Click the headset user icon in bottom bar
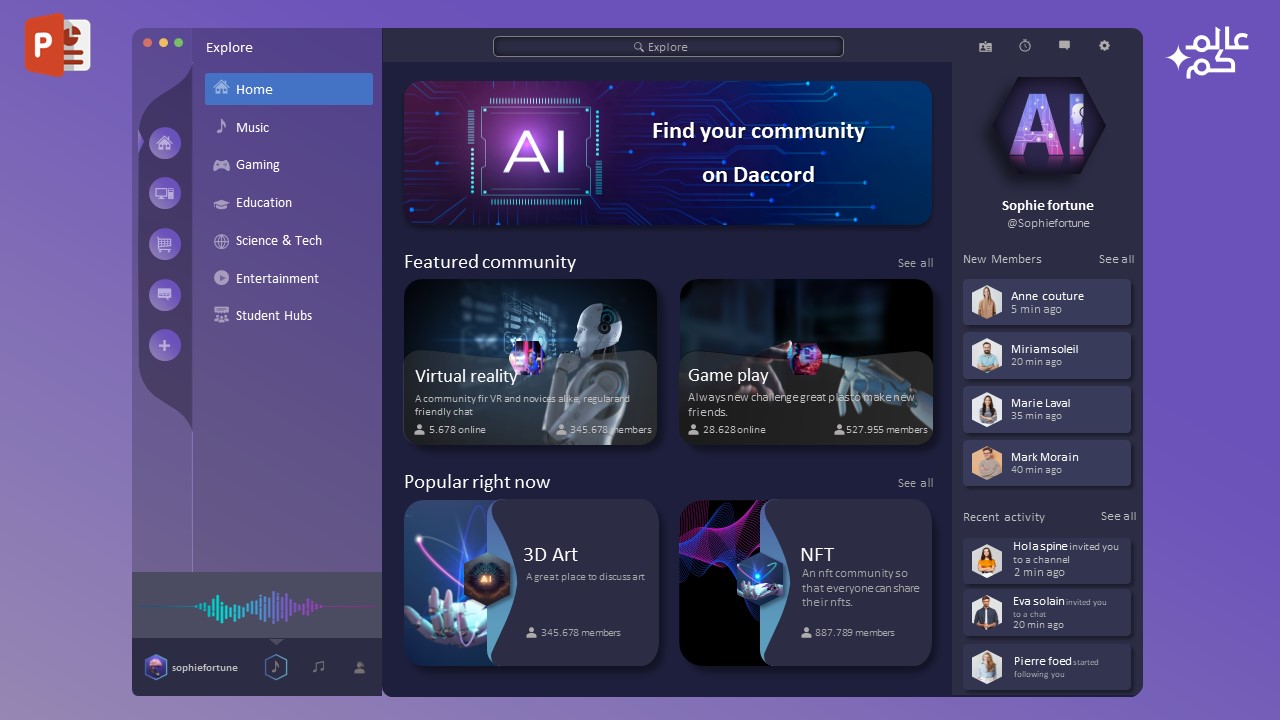This screenshot has height=720, width=1280. tap(359, 667)
